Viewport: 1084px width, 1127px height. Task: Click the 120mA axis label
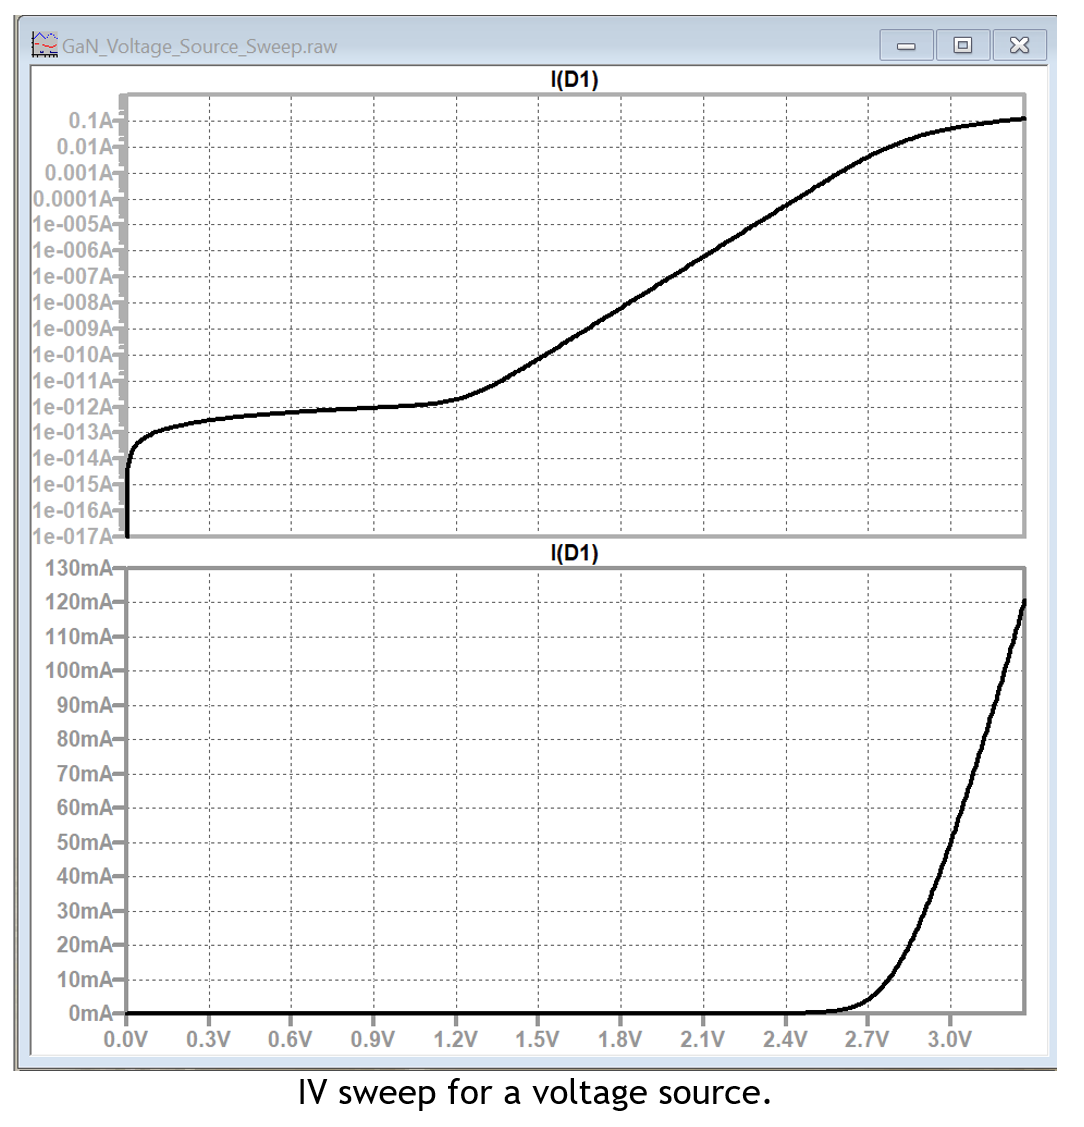(x=79, y=602)
